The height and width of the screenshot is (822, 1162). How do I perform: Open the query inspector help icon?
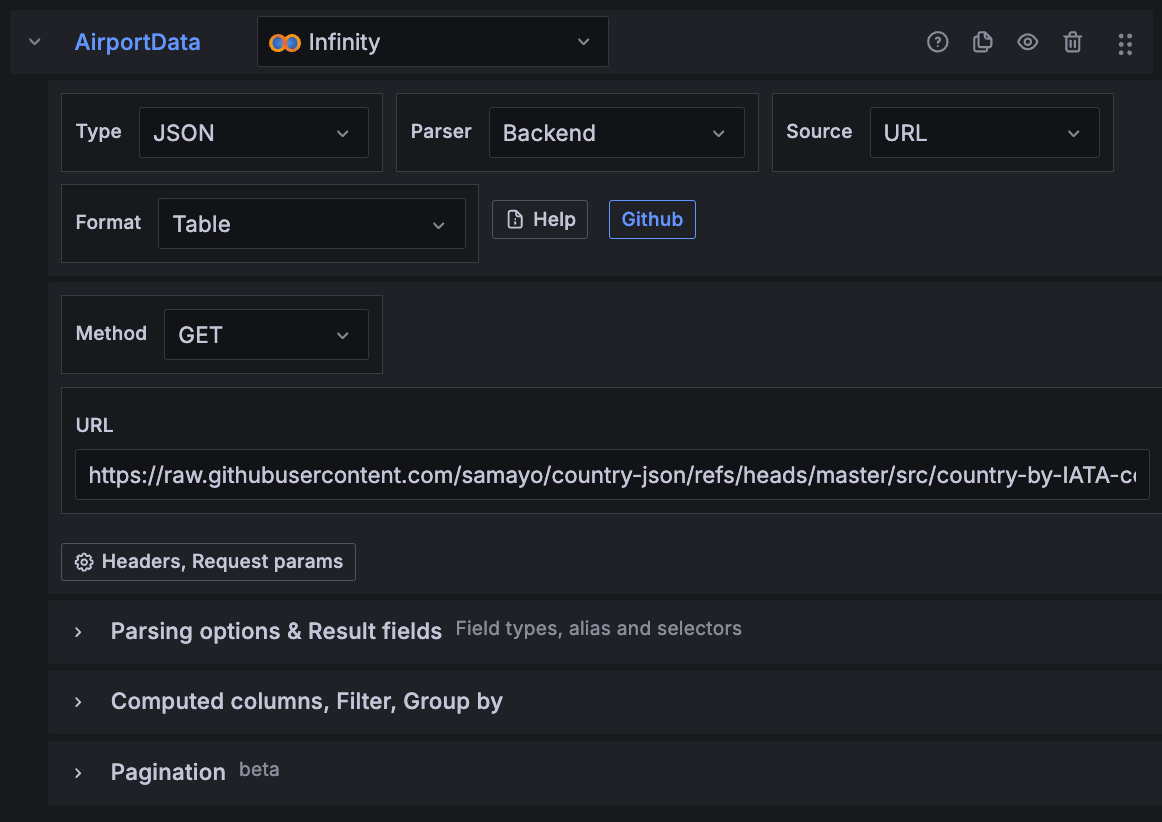tap(937, 42)
